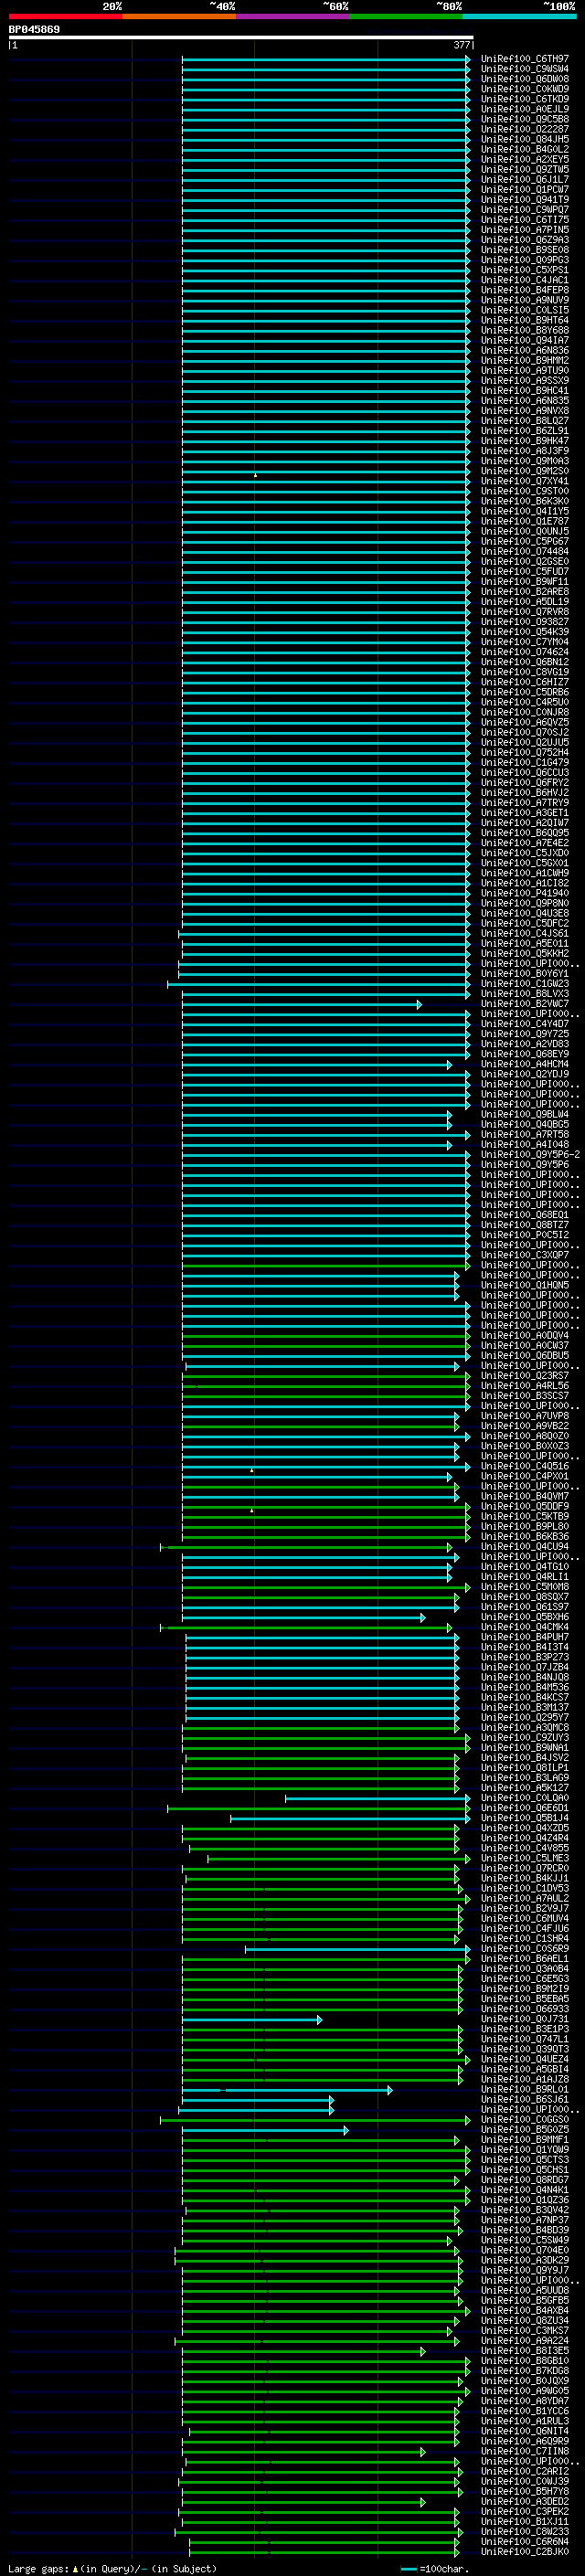Select the UniRef100_B4FEP8 label
The width and height of the screenshot is (585, 2576).
(524, 290)
